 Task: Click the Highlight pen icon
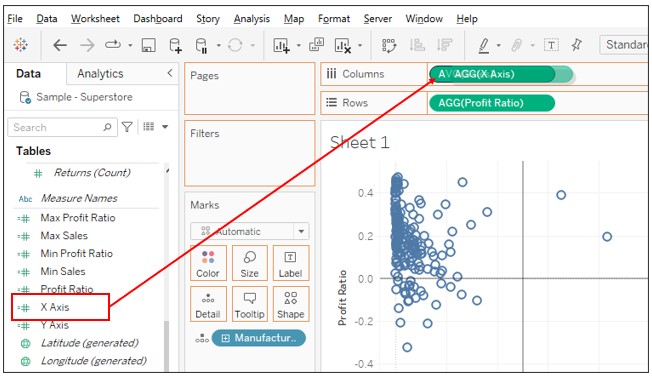coord(484,45)
